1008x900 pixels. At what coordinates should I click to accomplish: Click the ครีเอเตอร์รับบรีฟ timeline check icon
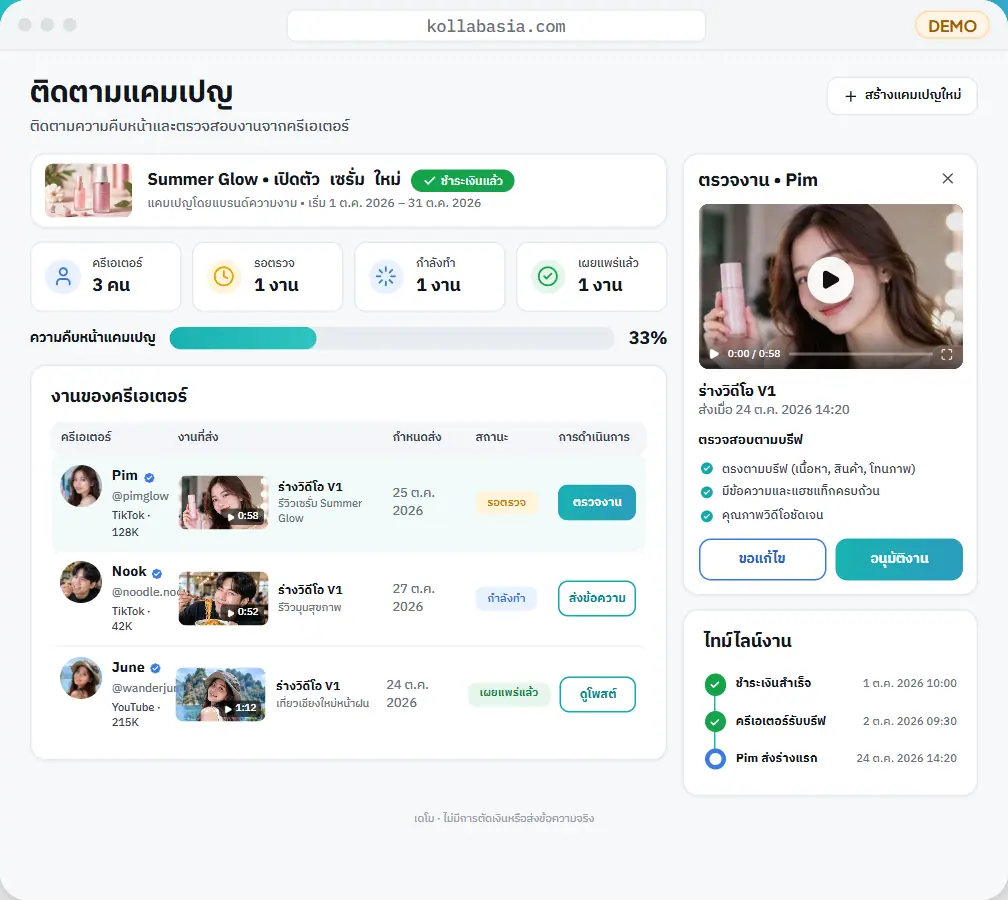tap(715, 721)
